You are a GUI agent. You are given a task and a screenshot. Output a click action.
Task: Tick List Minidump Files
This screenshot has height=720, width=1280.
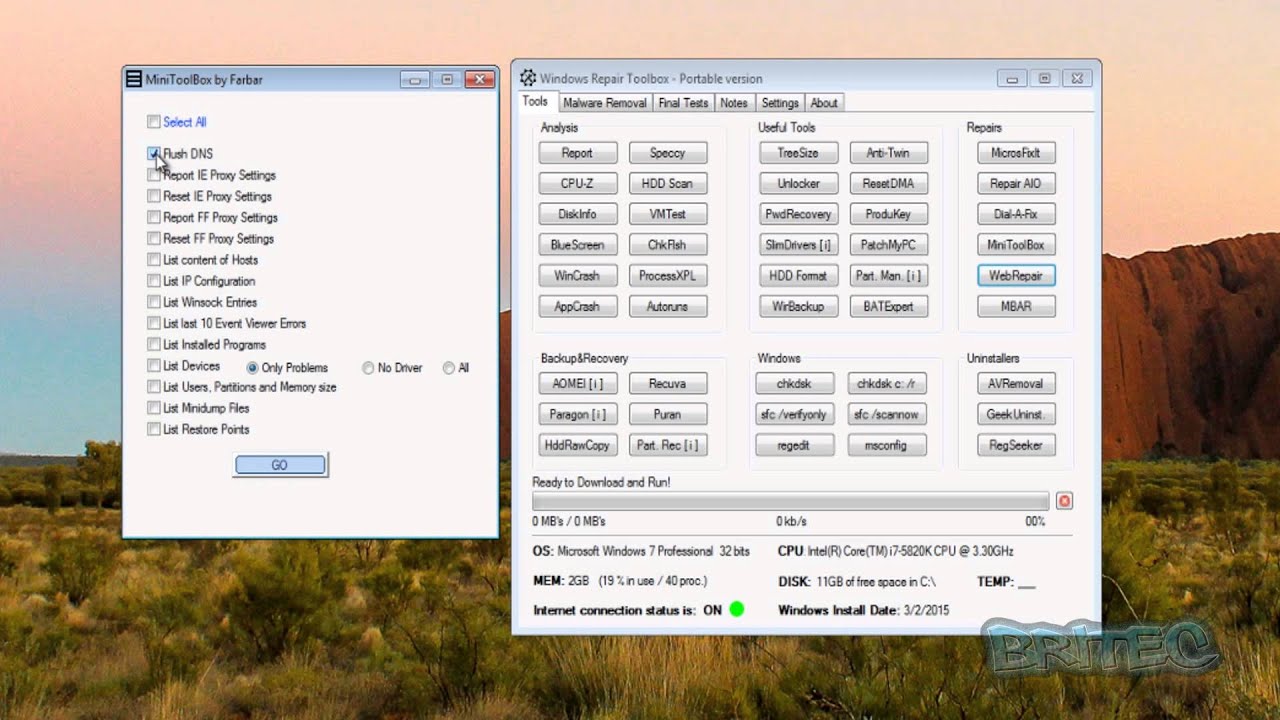point(153,408)
